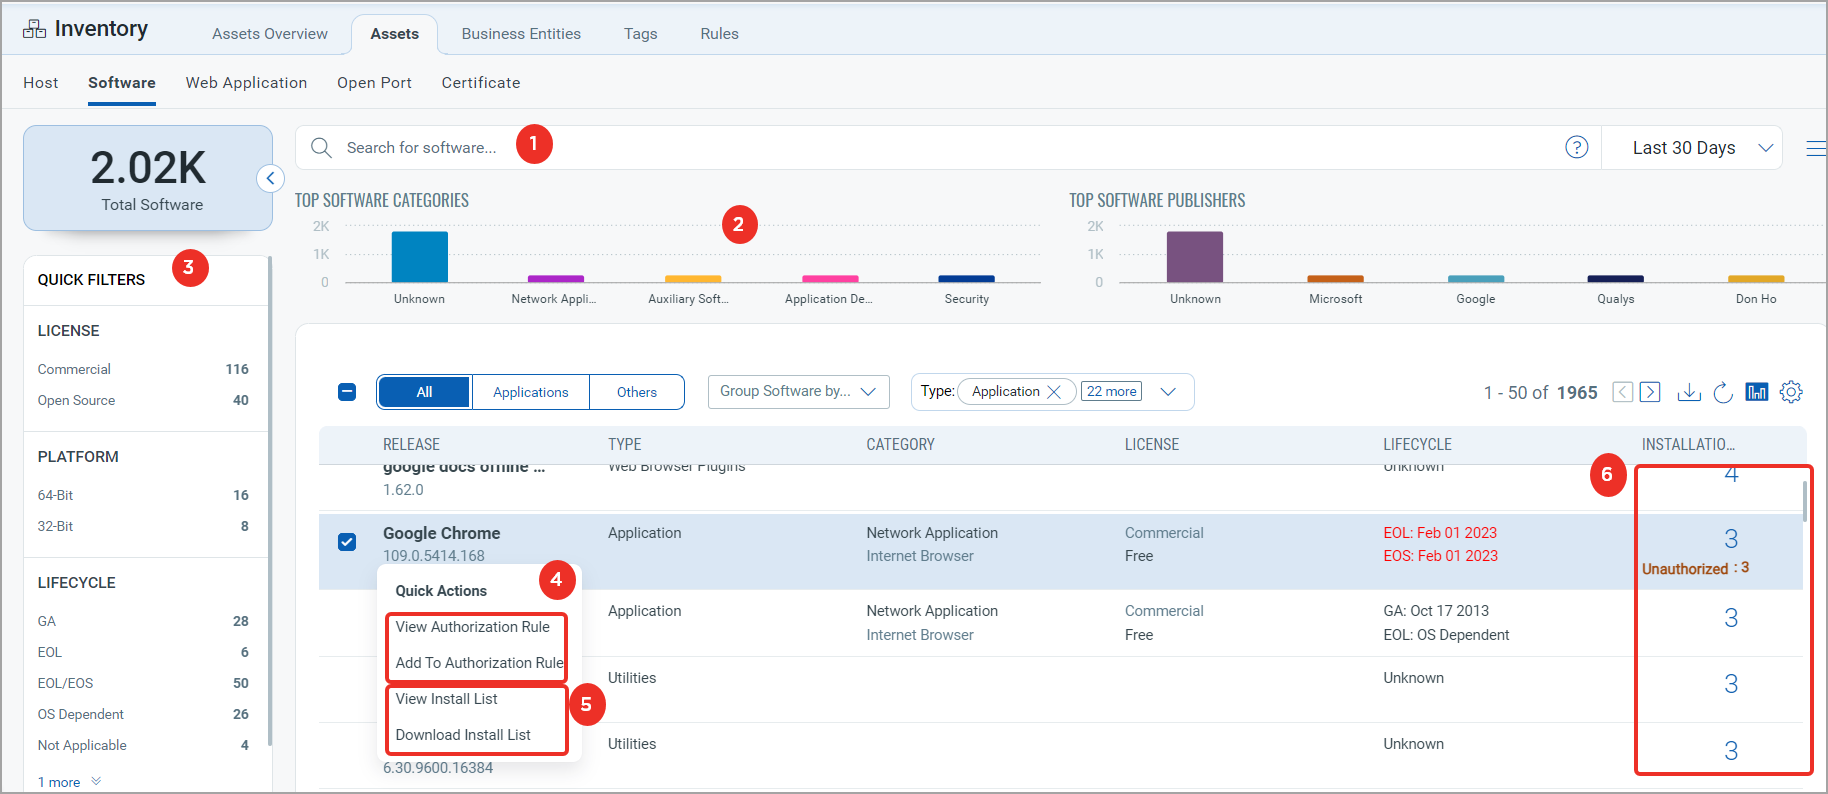Click the table vertical scrollbar

point(1805,501)
